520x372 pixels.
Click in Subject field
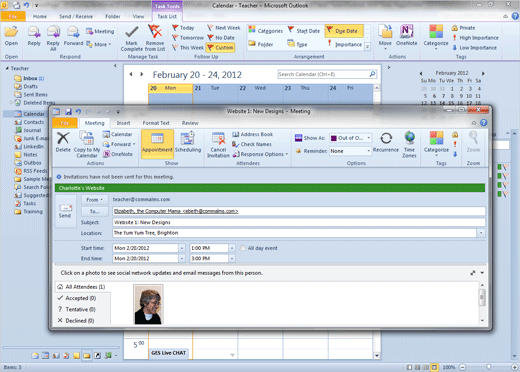(299, 222)
